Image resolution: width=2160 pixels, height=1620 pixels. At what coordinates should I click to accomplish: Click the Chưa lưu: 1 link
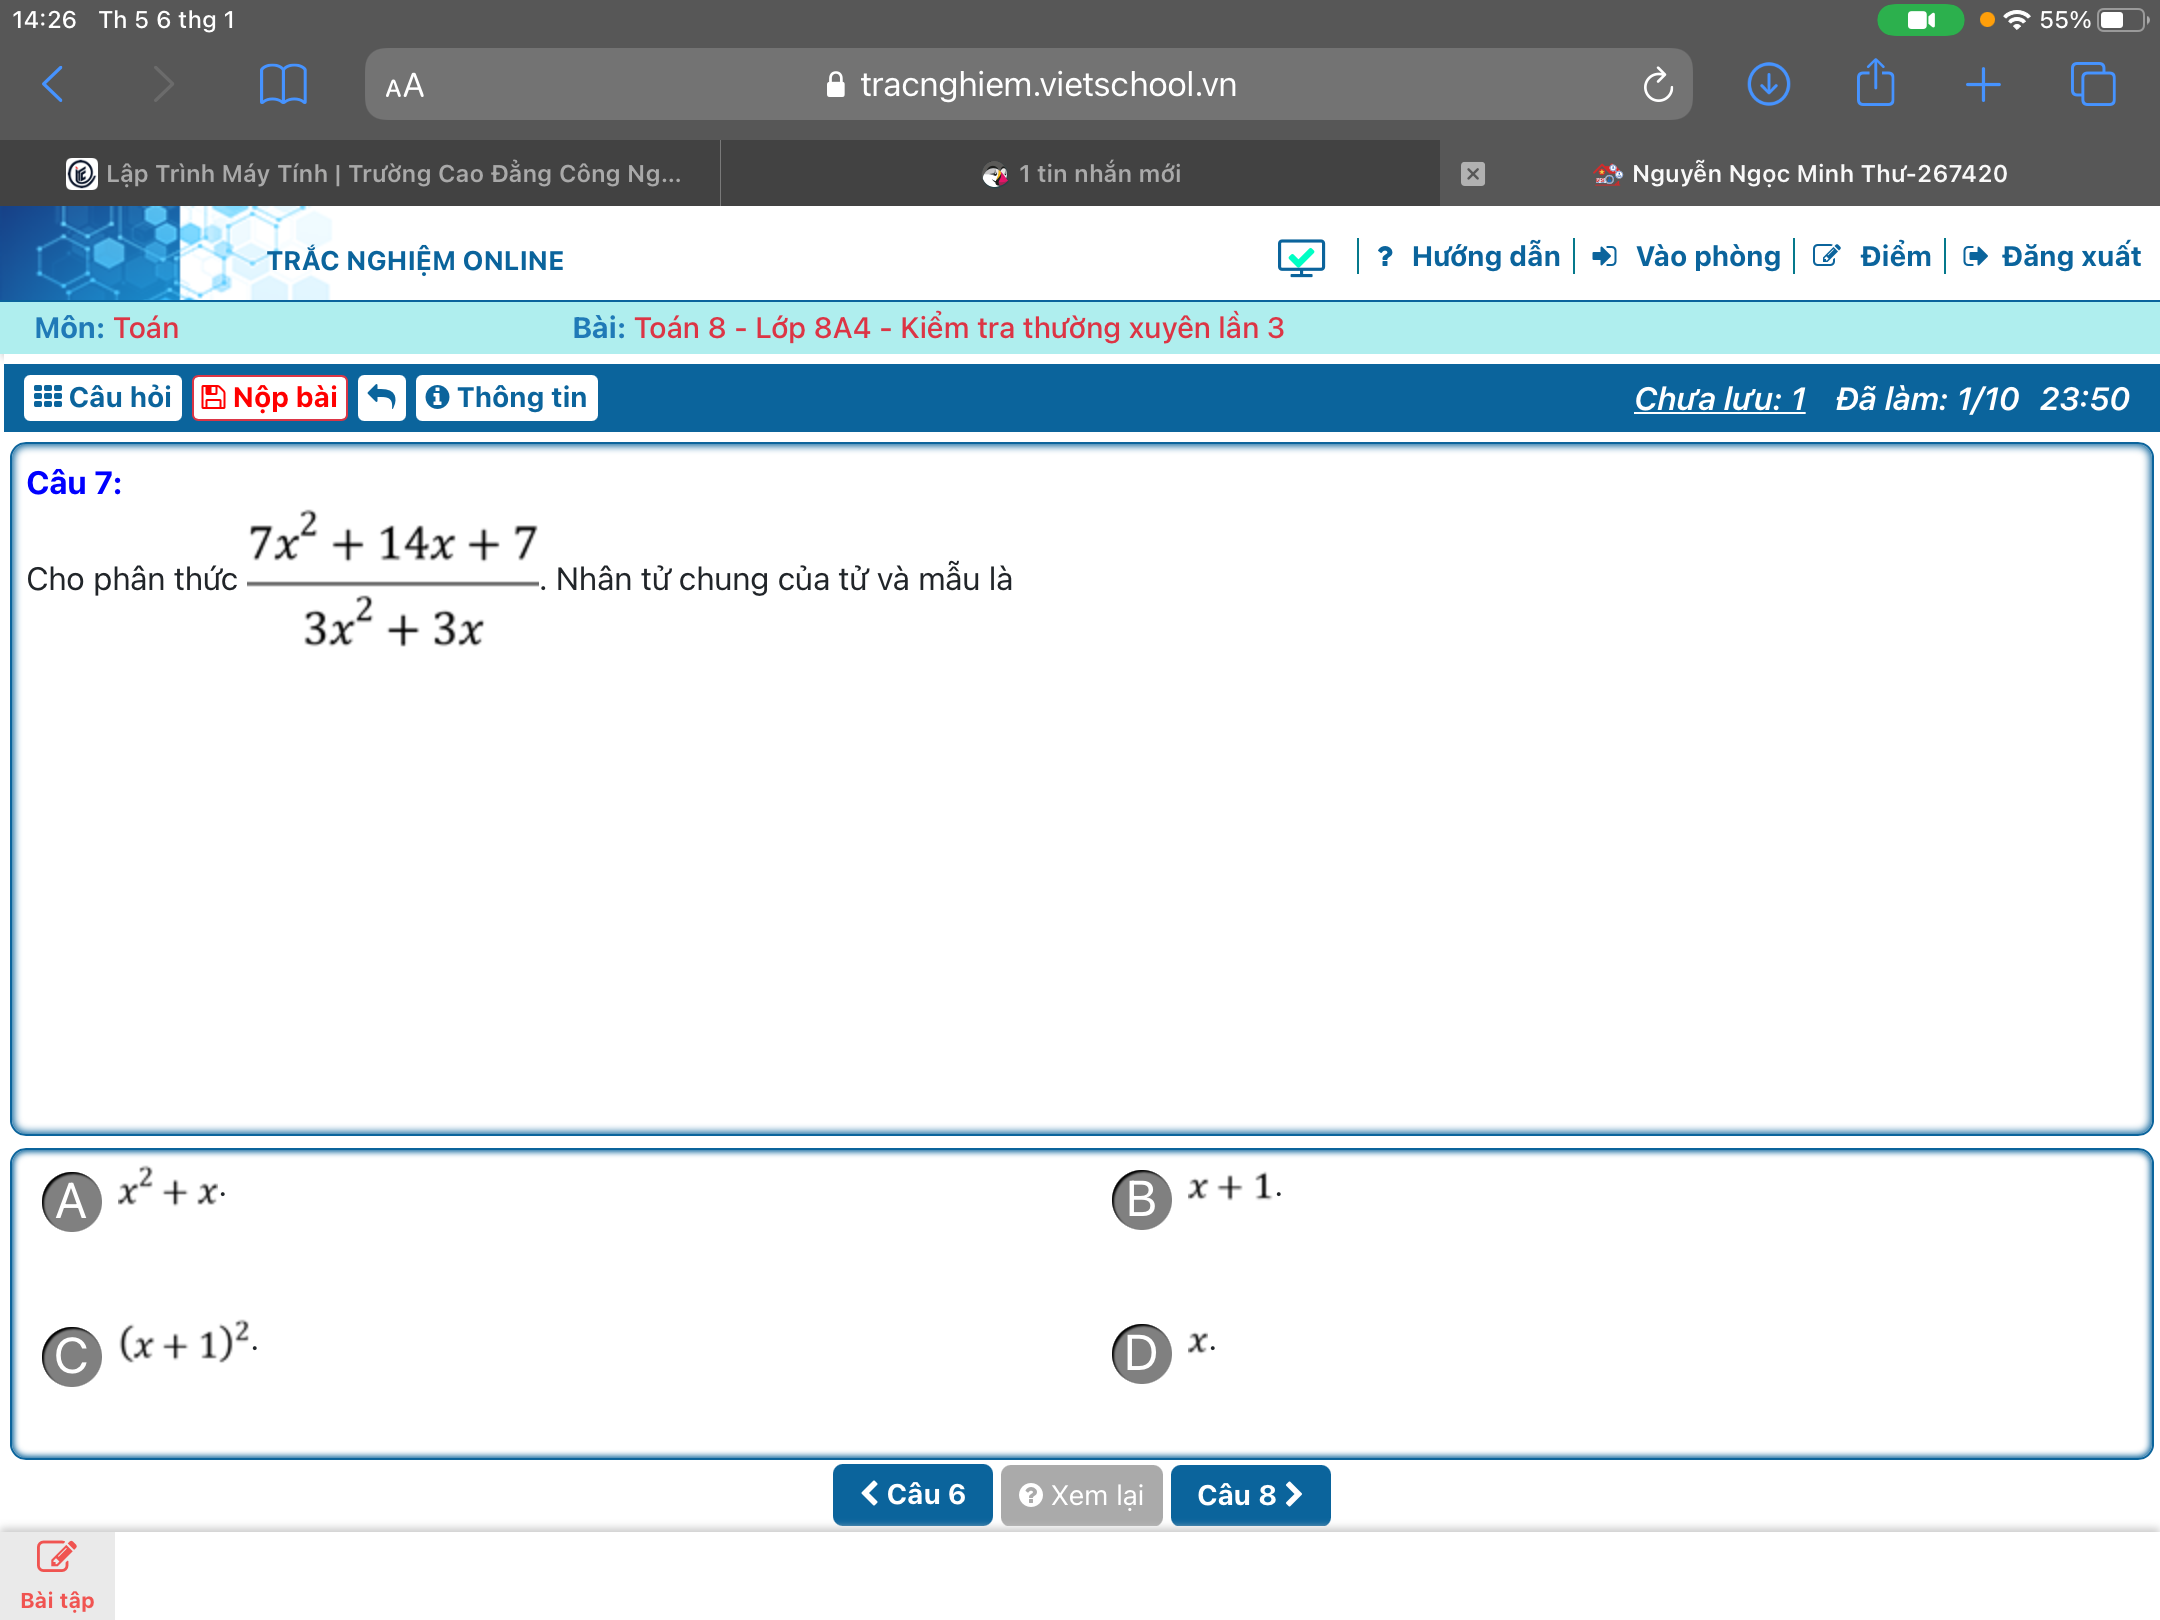tap(1720, 399)
